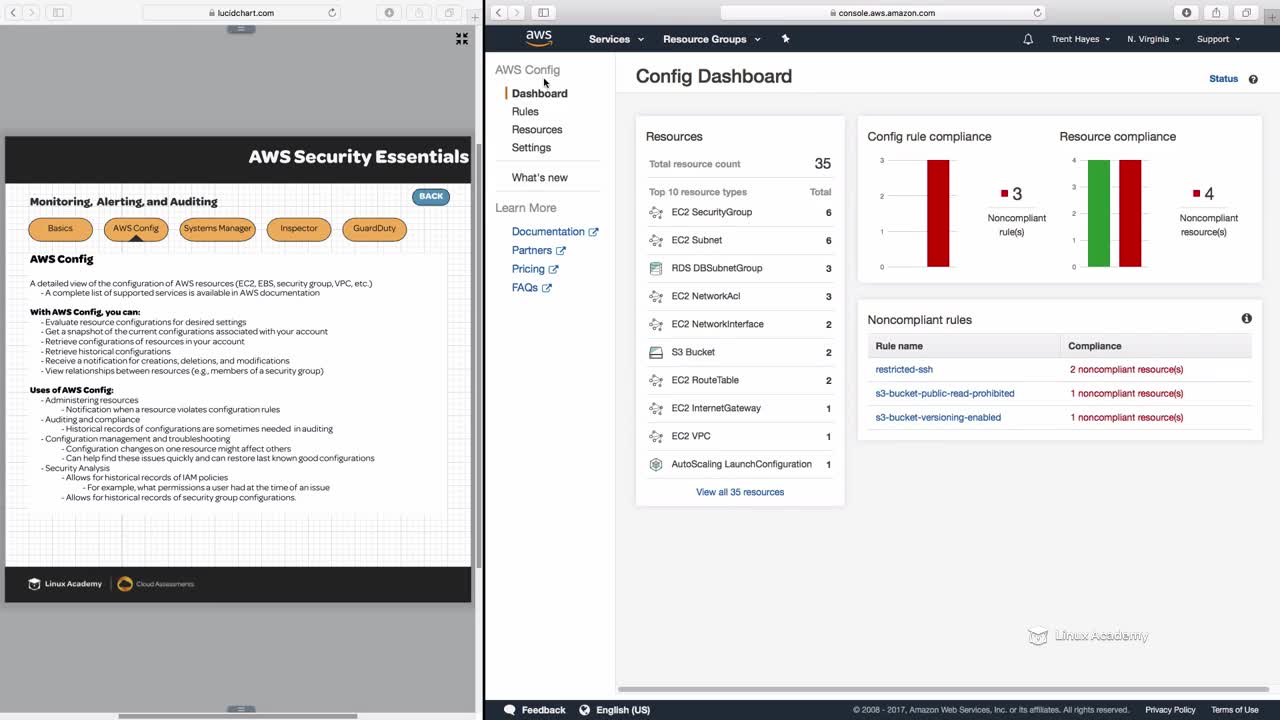Image resolution: width=1280 pixels, height=720 pixels.
Task: Click the AWS logo home icon
Action: (539, 38)
